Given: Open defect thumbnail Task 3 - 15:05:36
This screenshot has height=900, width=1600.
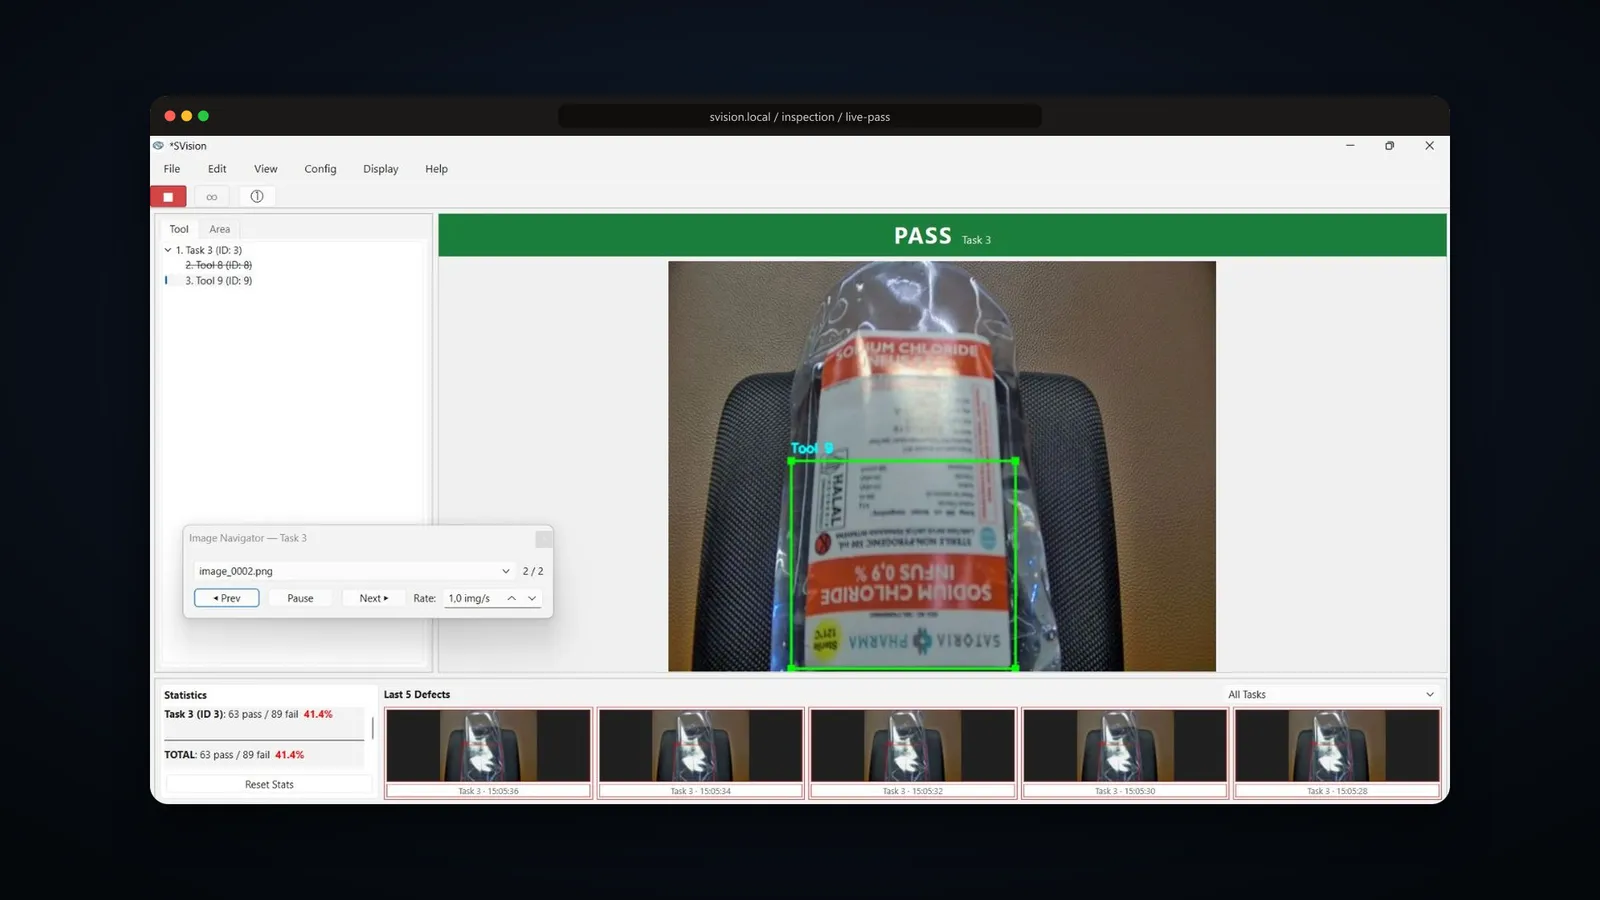Looking at the screenshot, I should 488,753.
